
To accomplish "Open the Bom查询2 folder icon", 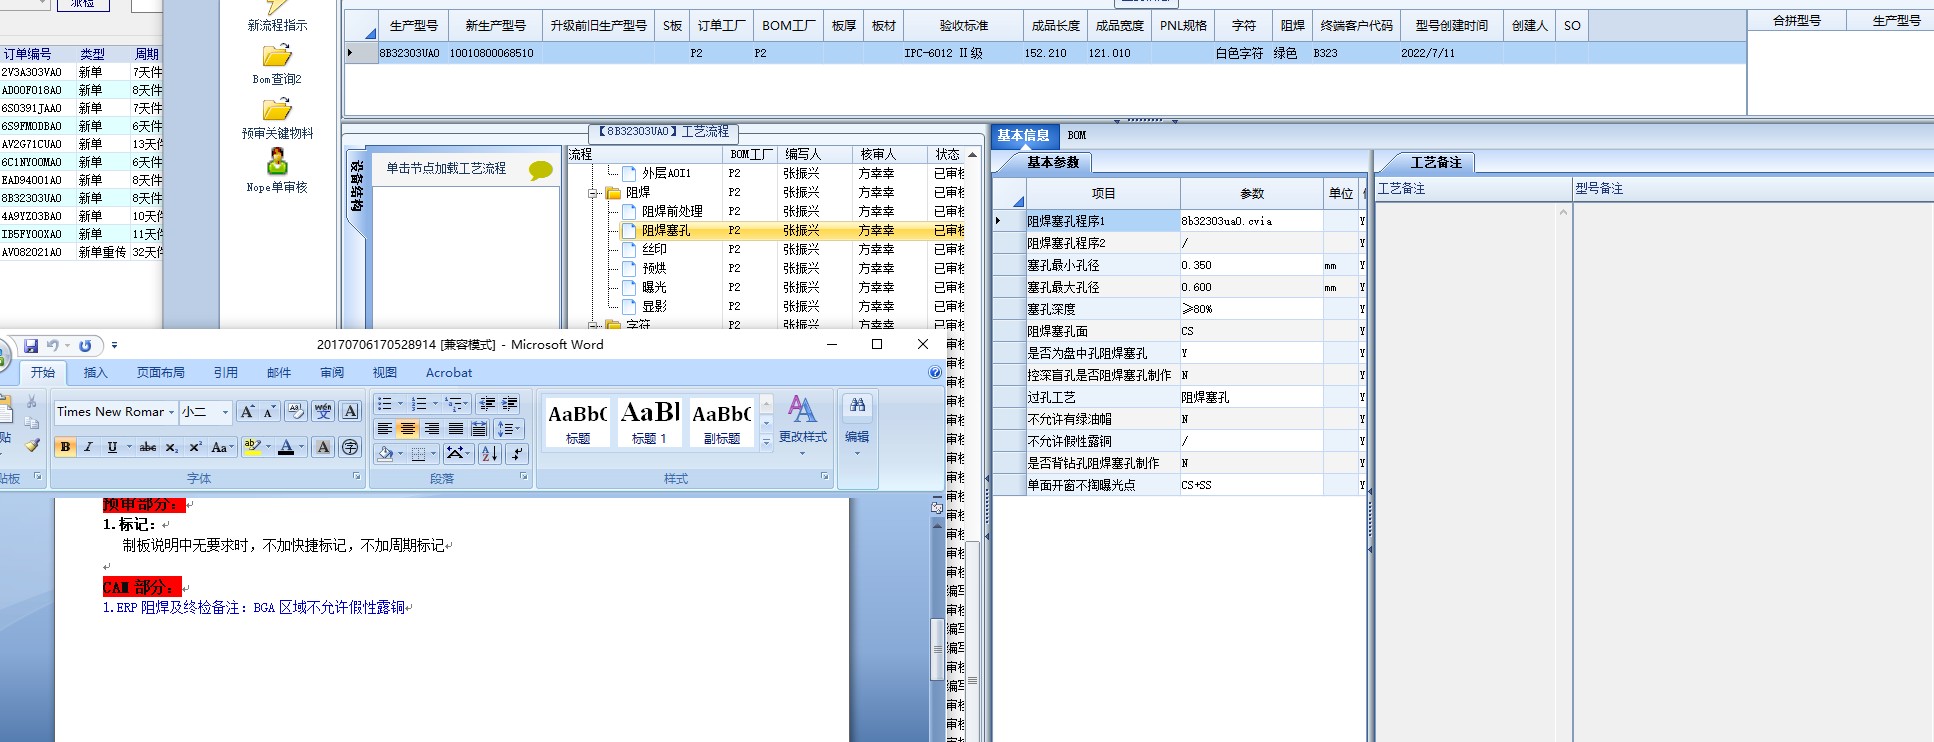I will 277,56.
